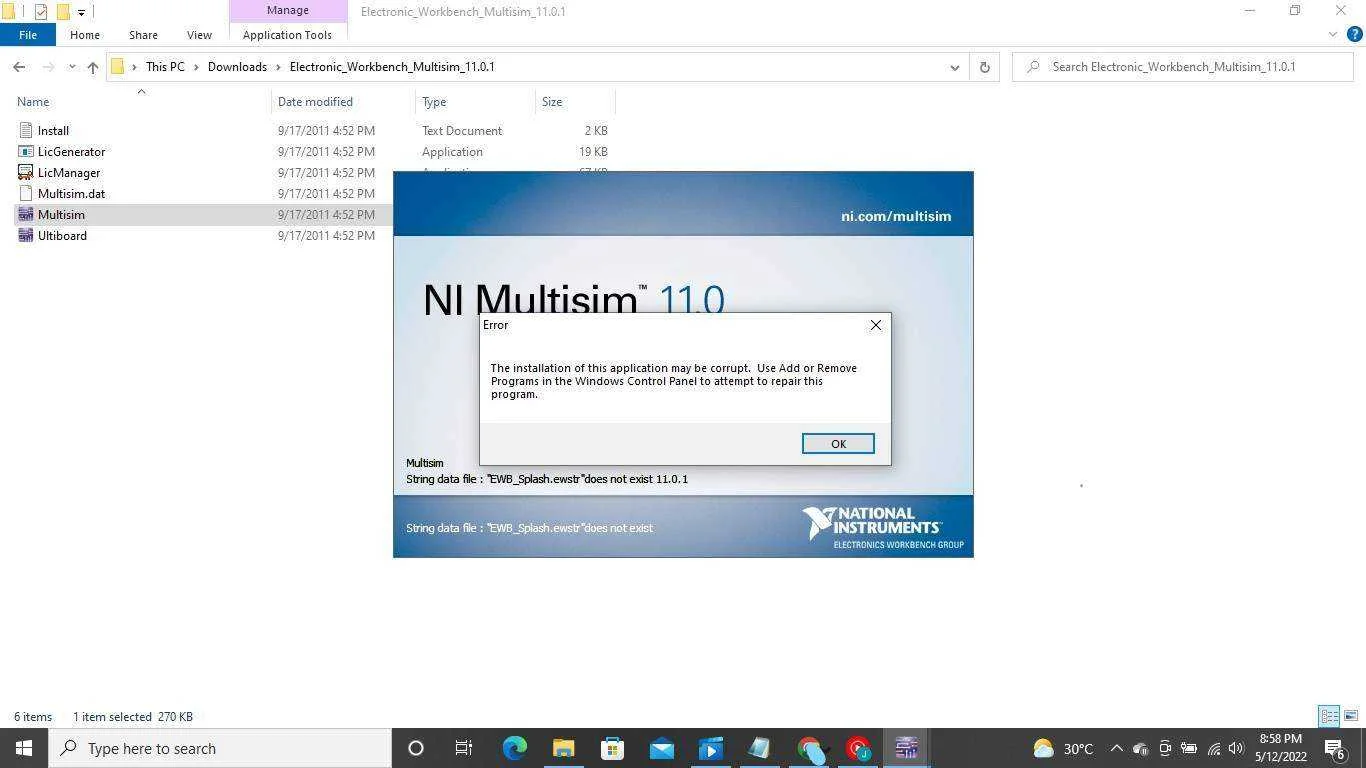1366x768 pixels.
Task: Select the Multisim application file name
Action: pos(61,215)
